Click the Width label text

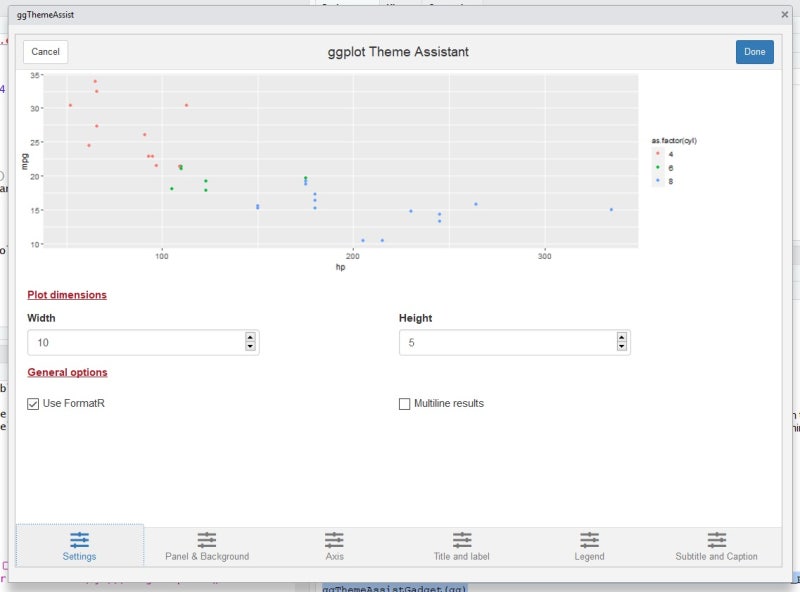coord(41,318)
